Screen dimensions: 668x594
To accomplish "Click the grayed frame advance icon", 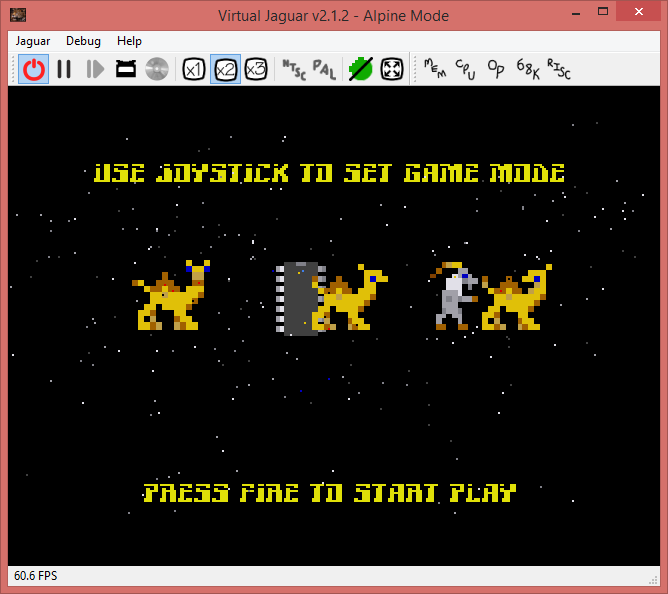I will (95, 69).
